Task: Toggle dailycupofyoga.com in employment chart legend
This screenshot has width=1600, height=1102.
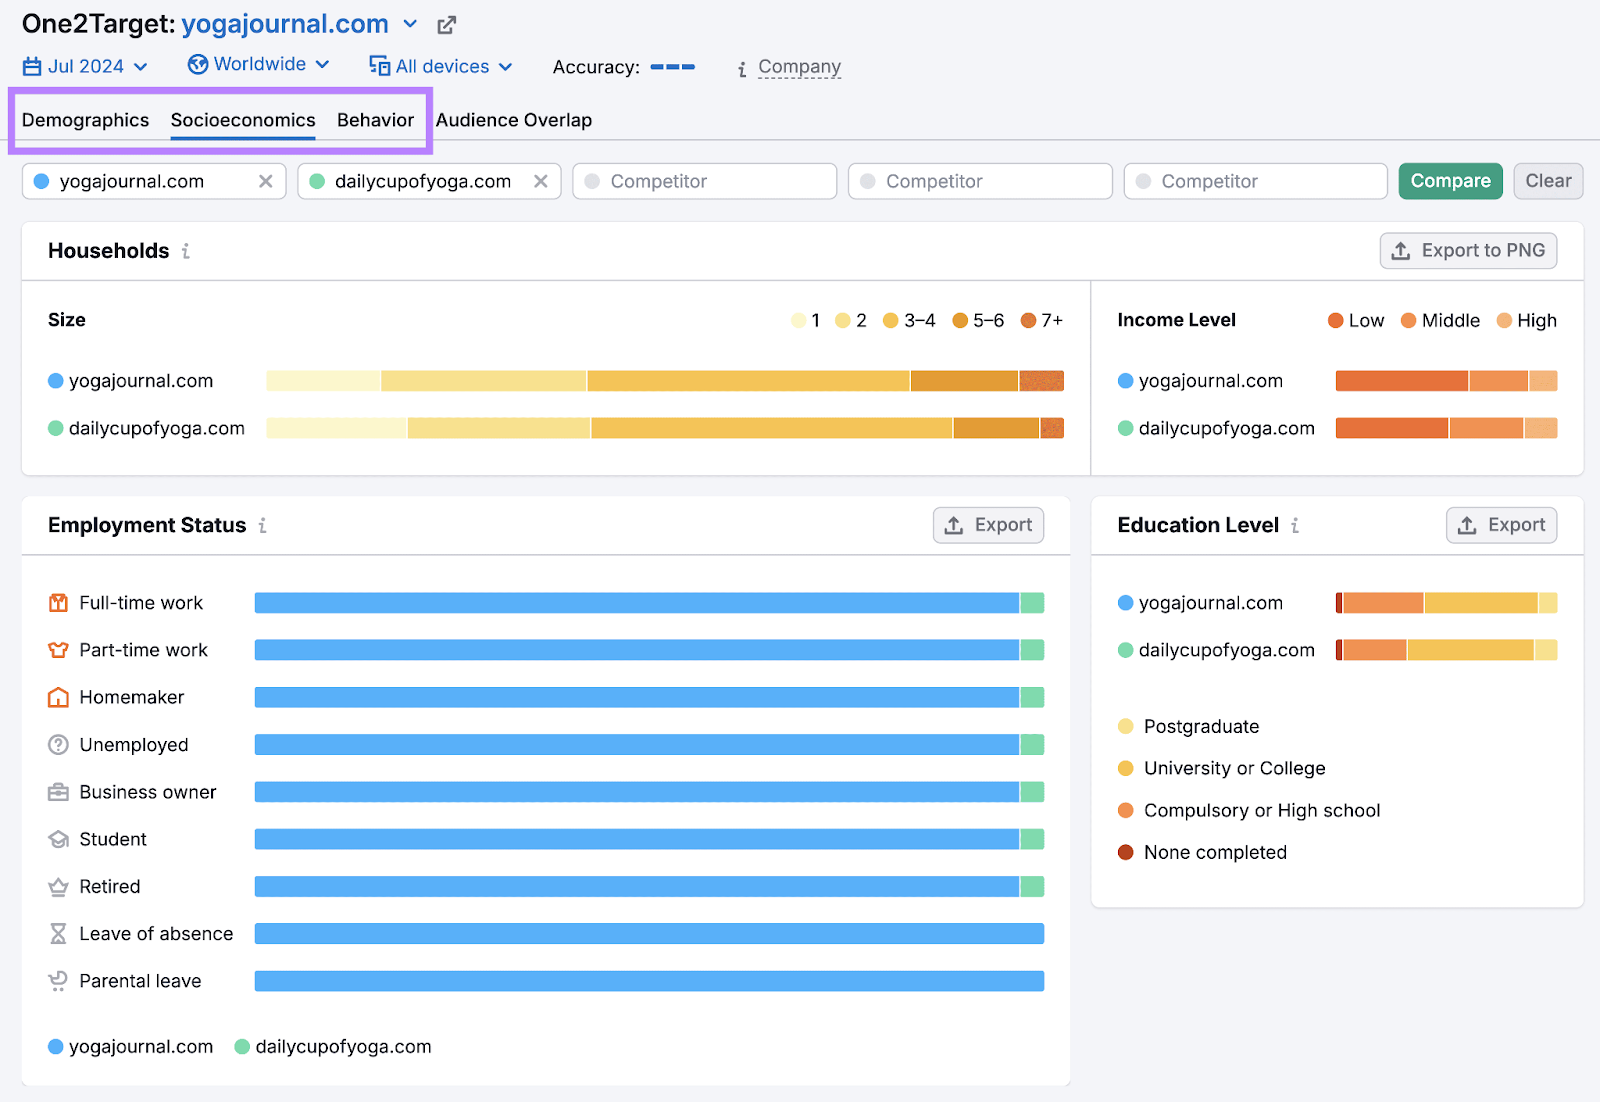Action: (x=332, y=1046)
